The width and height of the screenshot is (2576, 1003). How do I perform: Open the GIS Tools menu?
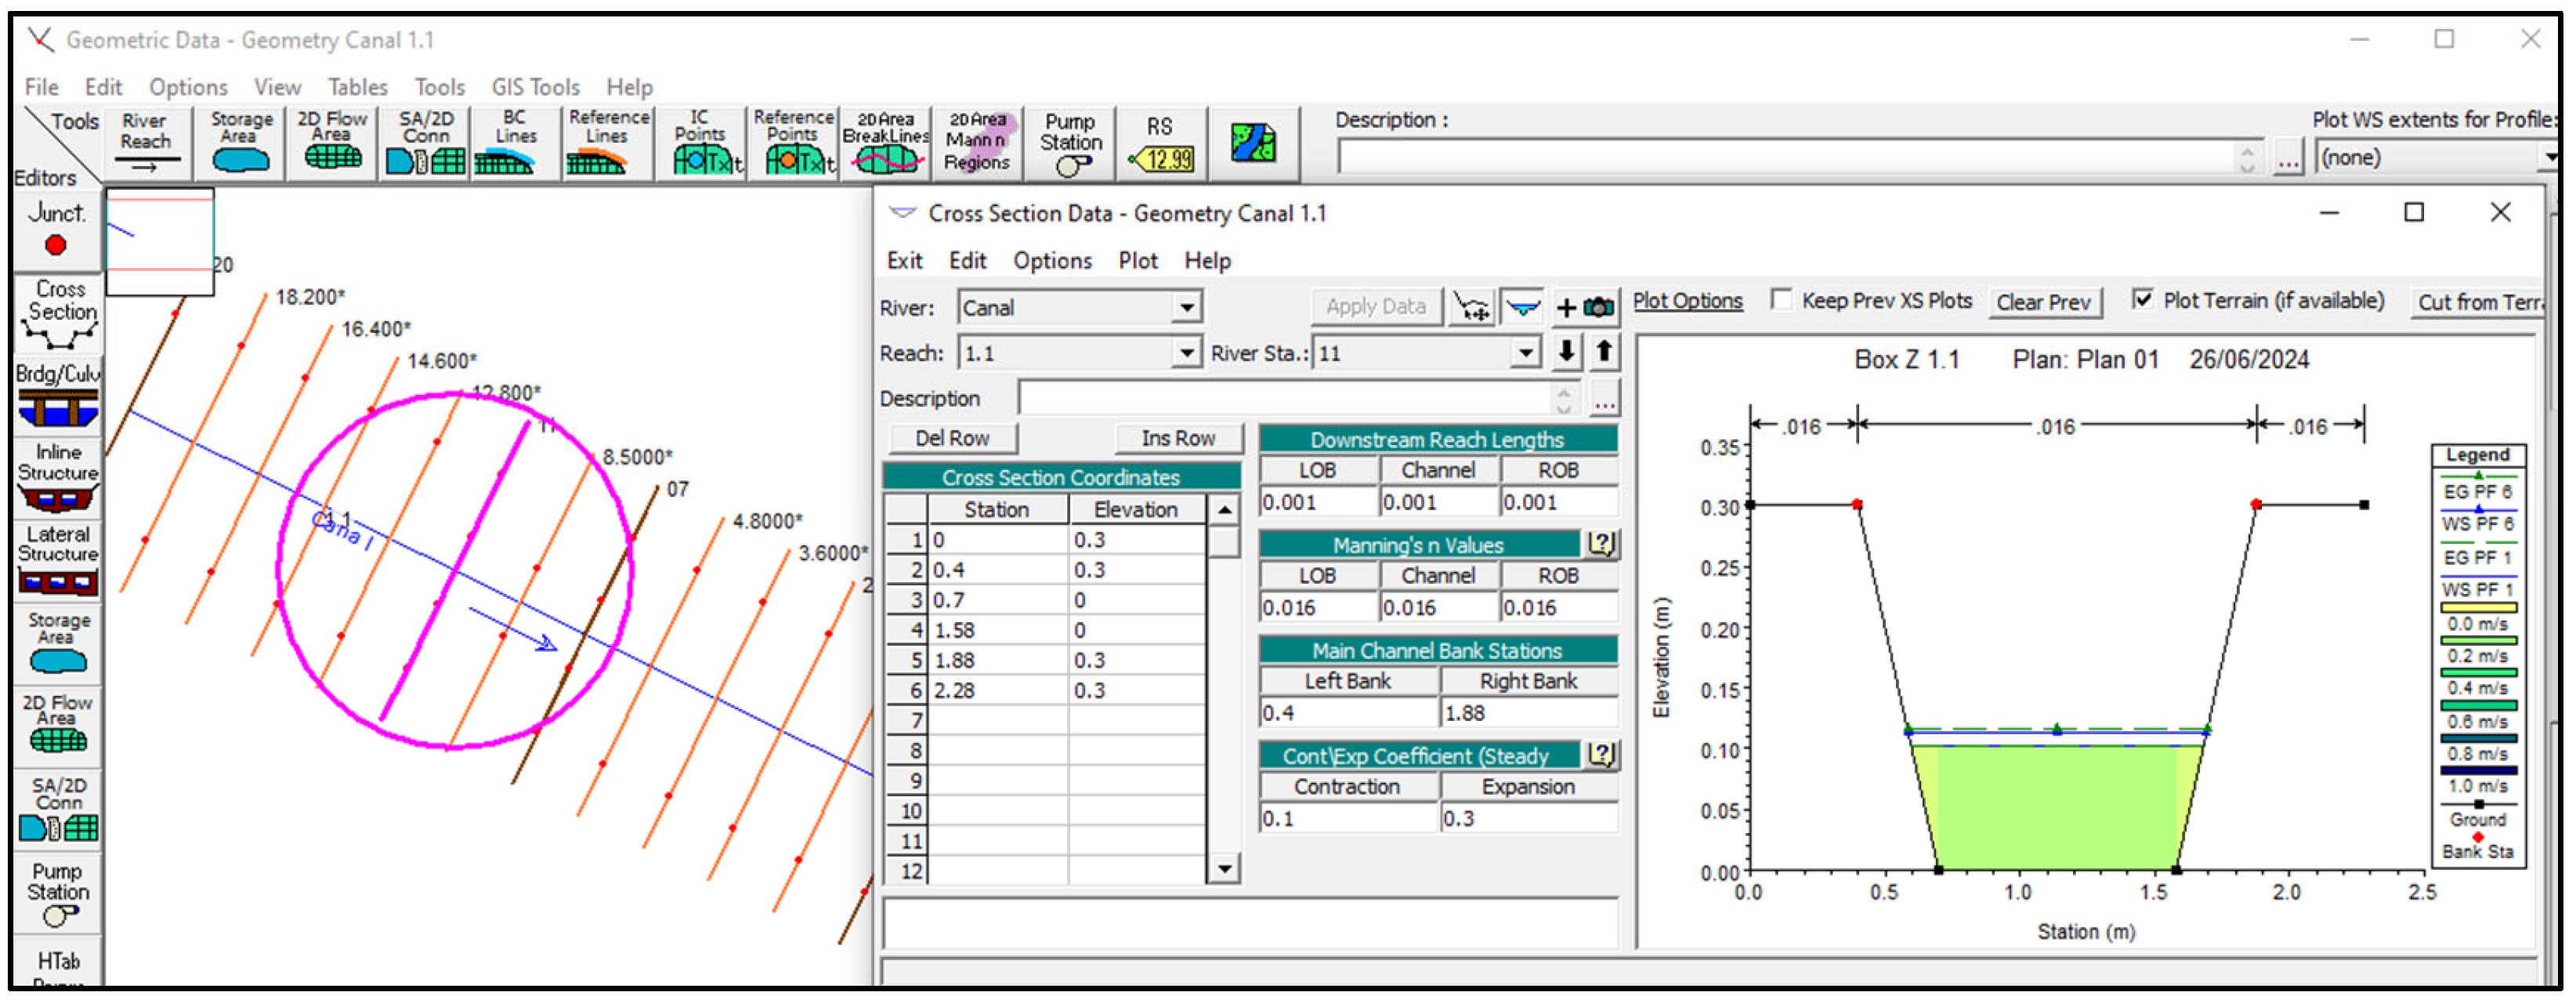[535, 87]
